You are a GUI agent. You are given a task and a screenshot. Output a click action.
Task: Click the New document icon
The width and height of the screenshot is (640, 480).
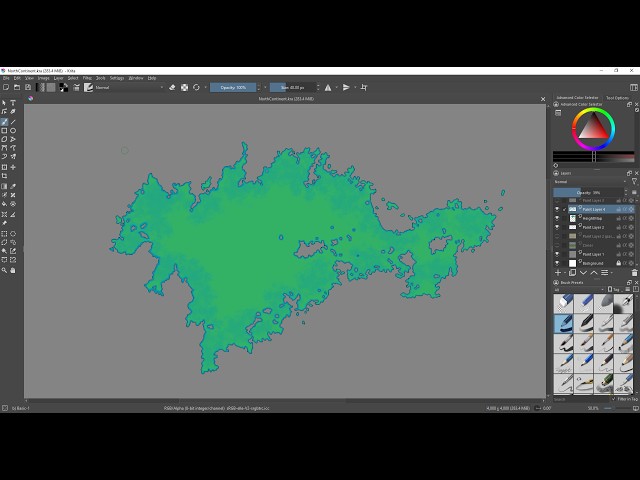(x=6, y=87)
